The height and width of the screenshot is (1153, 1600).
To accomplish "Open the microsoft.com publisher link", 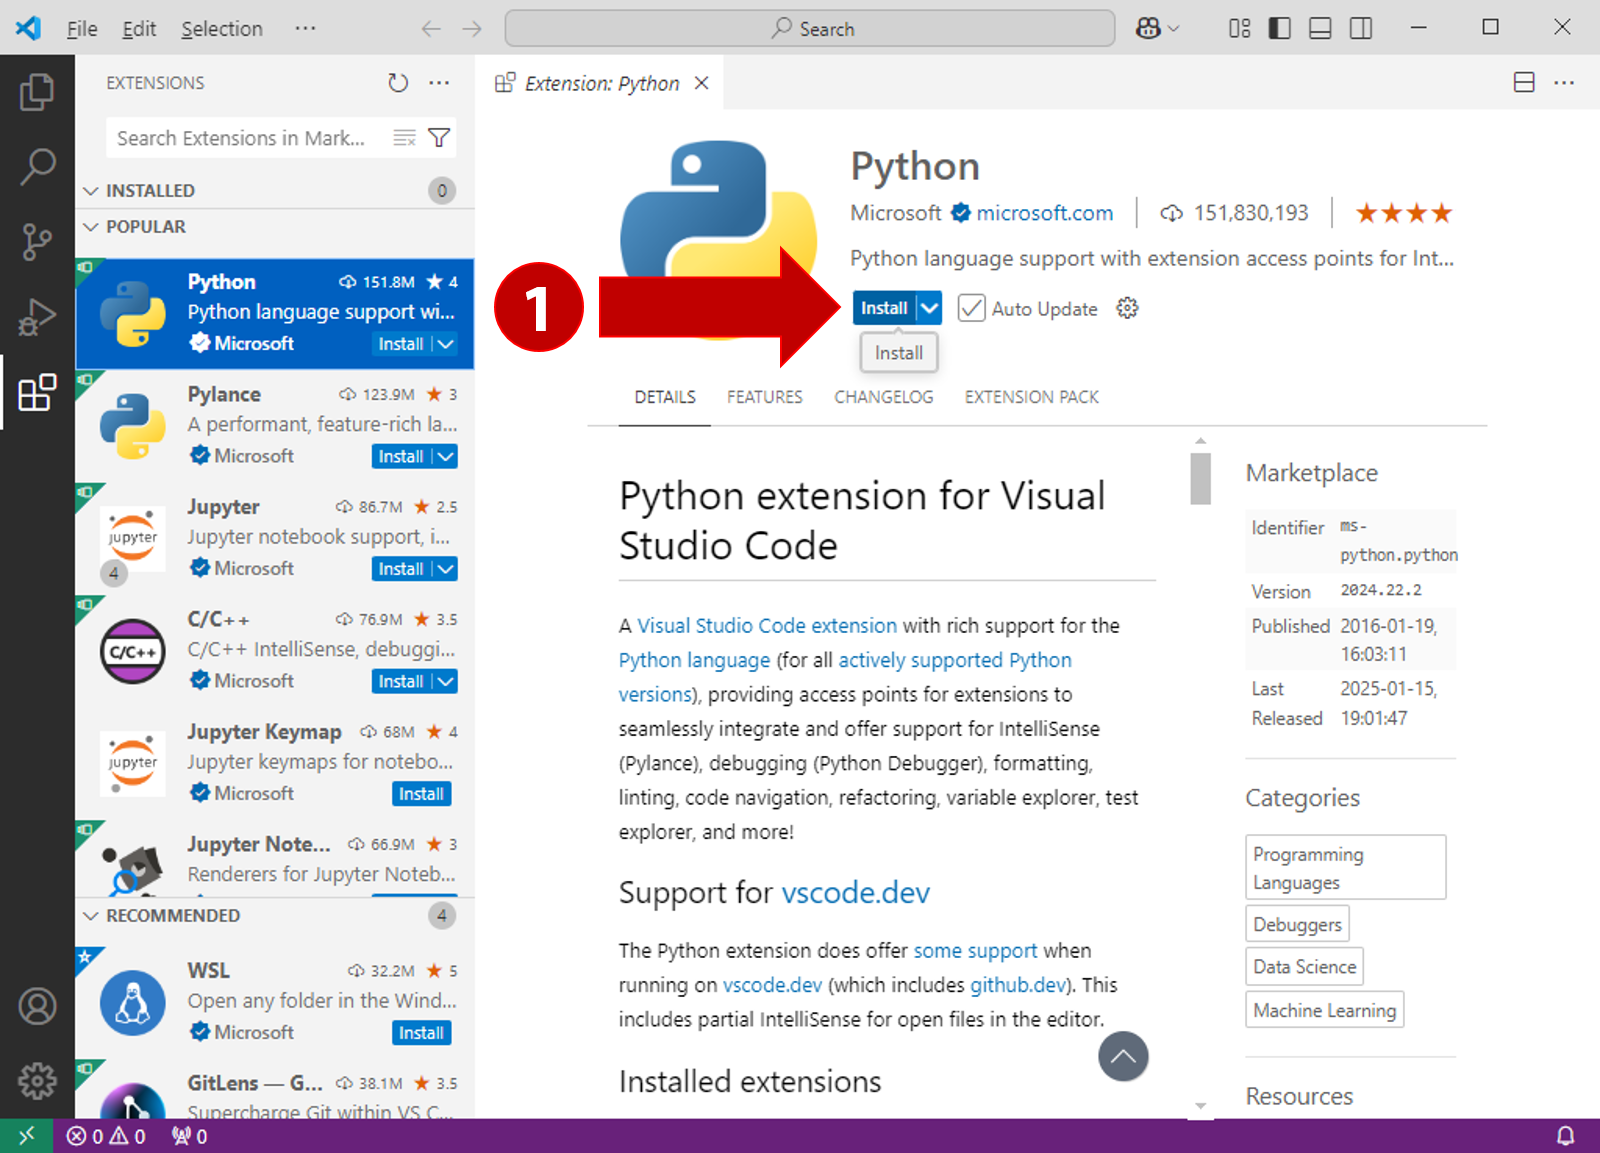I will [1045, 213].
